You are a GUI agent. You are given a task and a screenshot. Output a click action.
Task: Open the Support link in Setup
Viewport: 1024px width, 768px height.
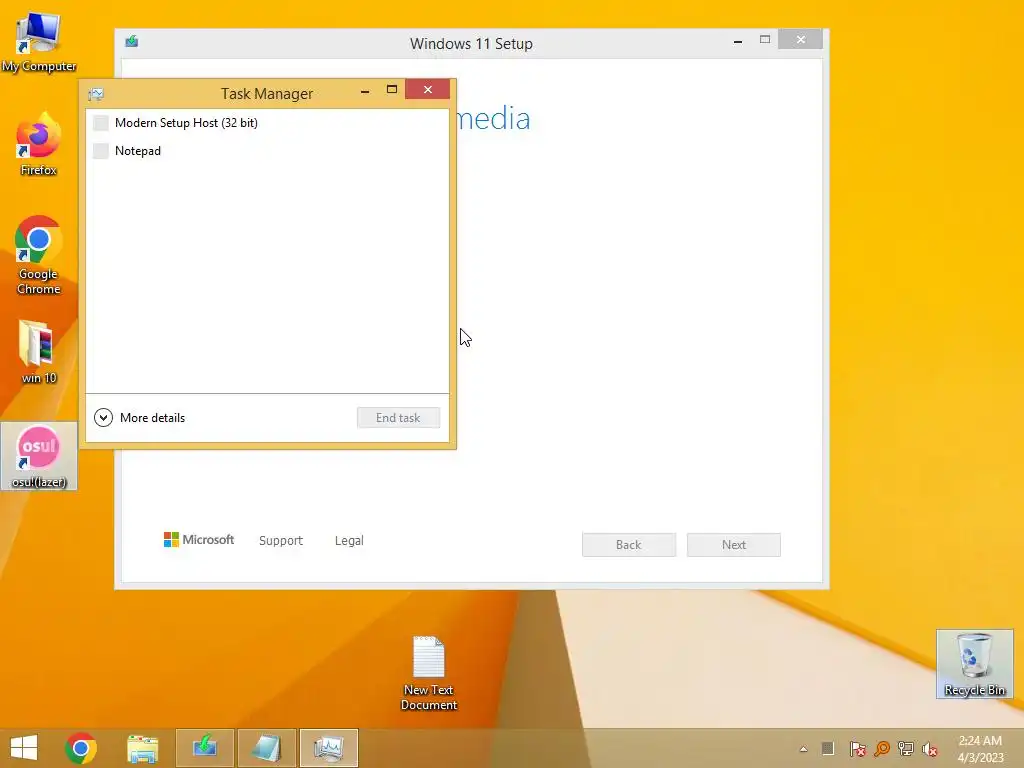tap(281, 541)
